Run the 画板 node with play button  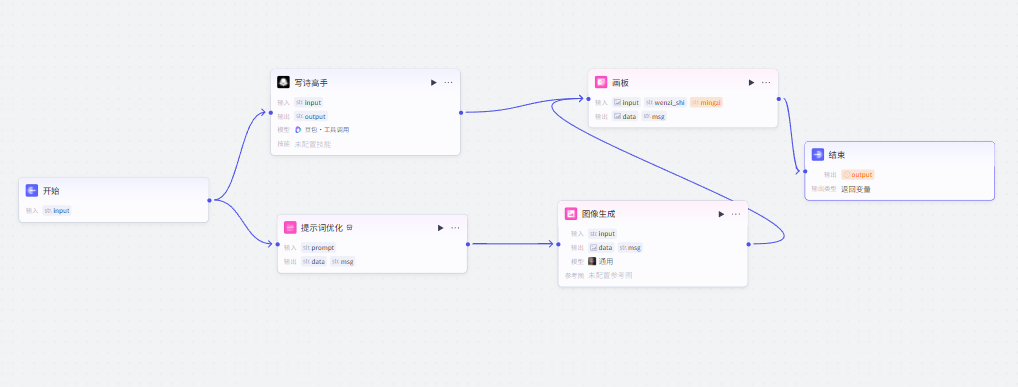[751, 82]
